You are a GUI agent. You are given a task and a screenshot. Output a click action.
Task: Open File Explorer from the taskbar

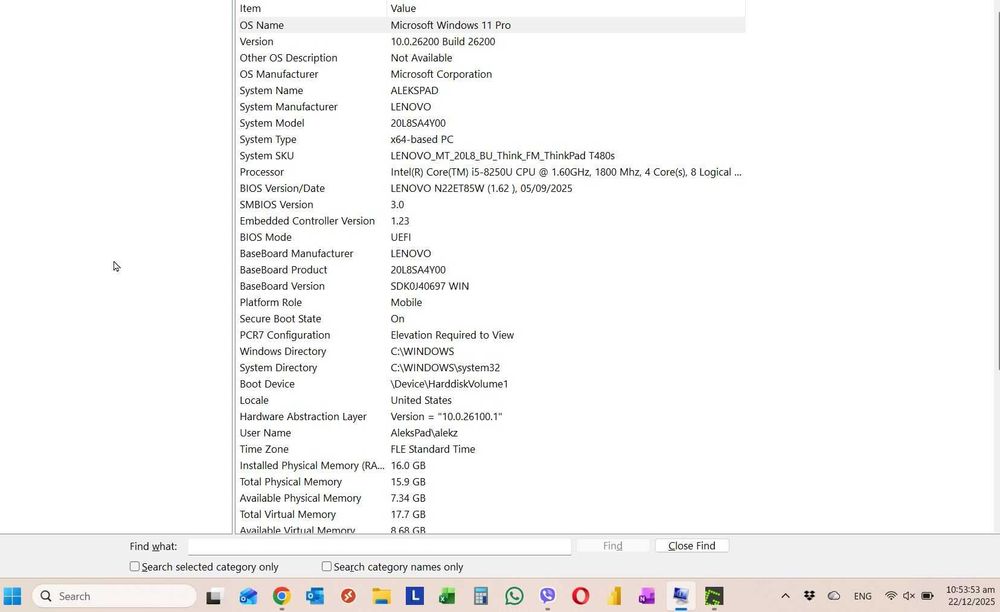(381, 596)
